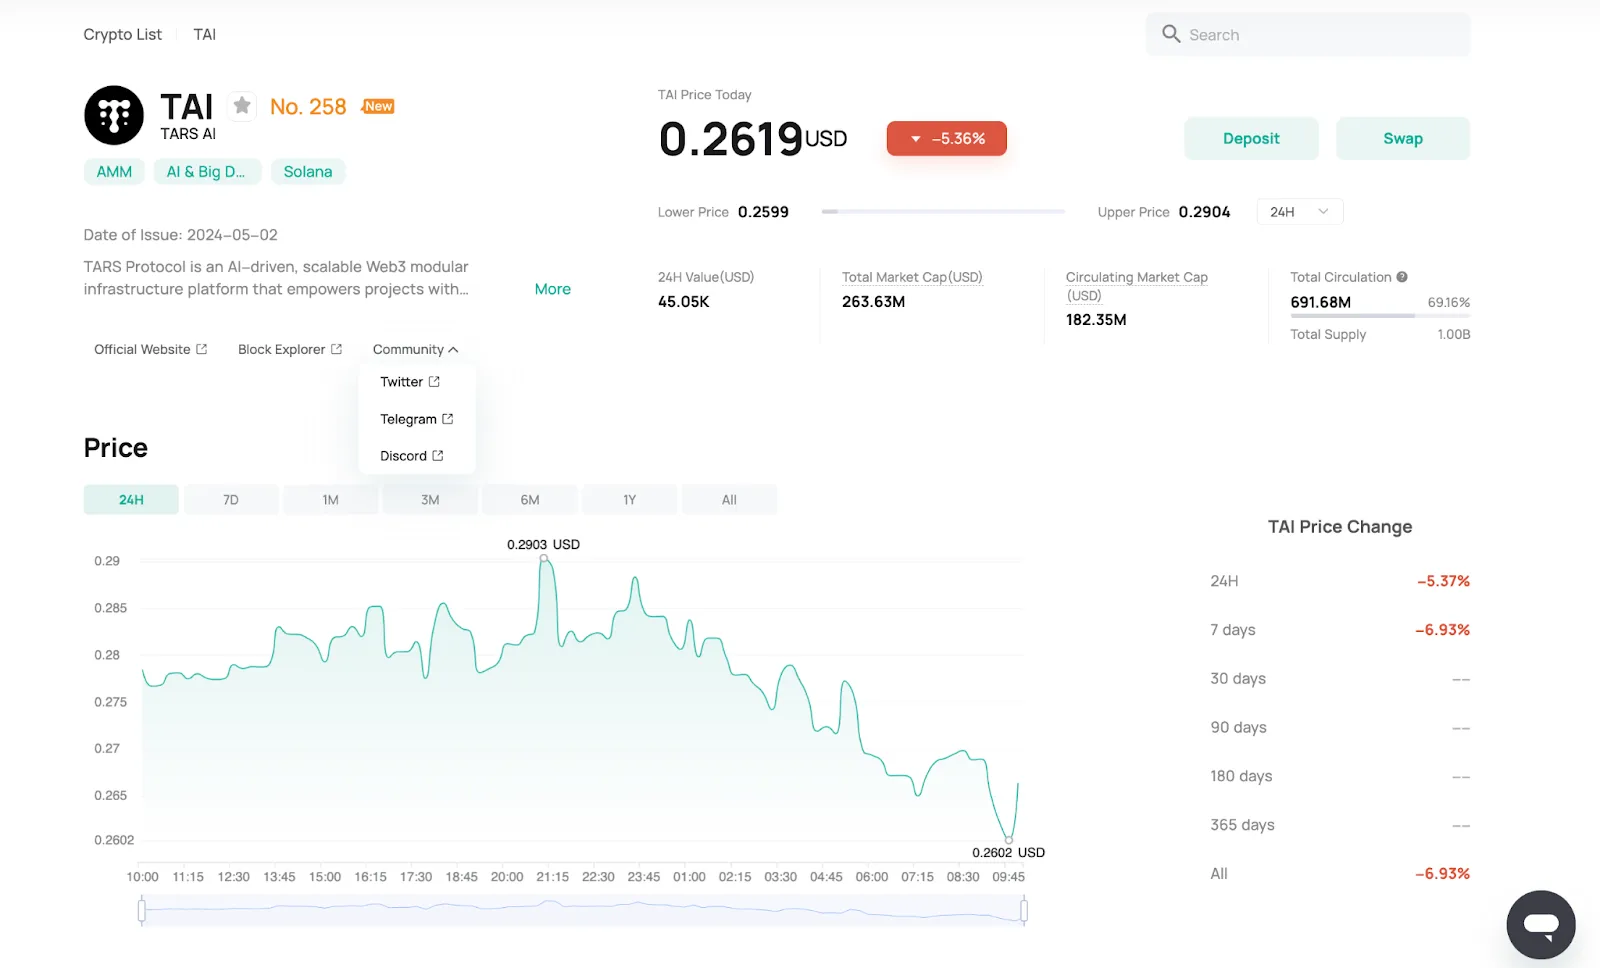This screenshot has height=968, width=1600.
Task: Click the Upper Price 0.2904 value
Action: click(x=1204, y=212)
